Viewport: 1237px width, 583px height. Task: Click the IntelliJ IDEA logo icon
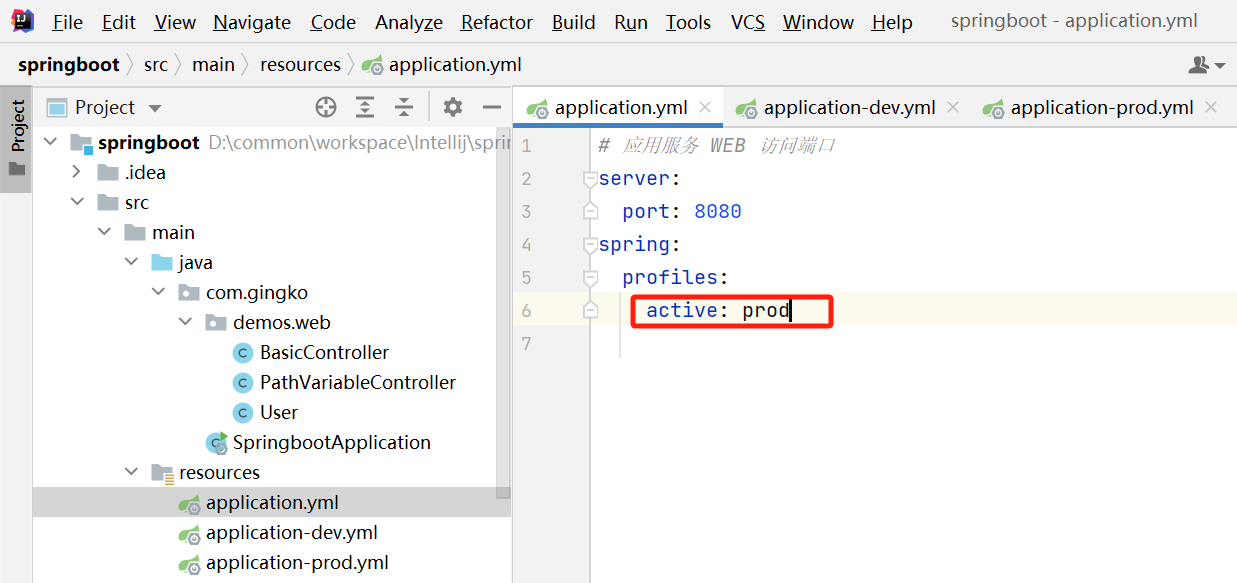click(22, 21)
